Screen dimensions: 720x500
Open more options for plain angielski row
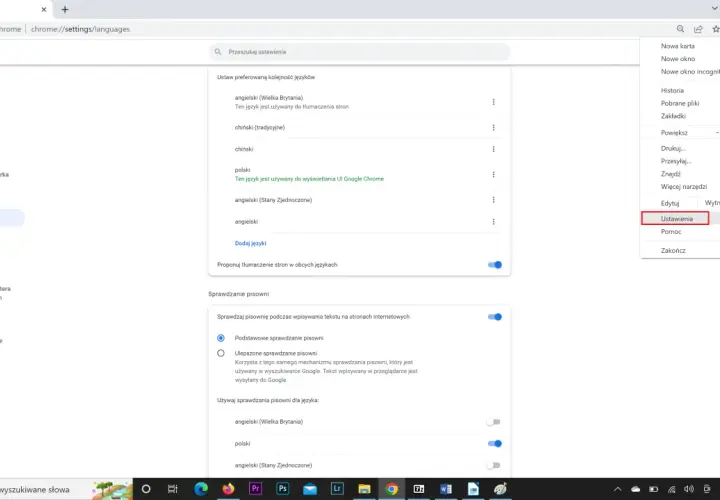tap(494, 222)
